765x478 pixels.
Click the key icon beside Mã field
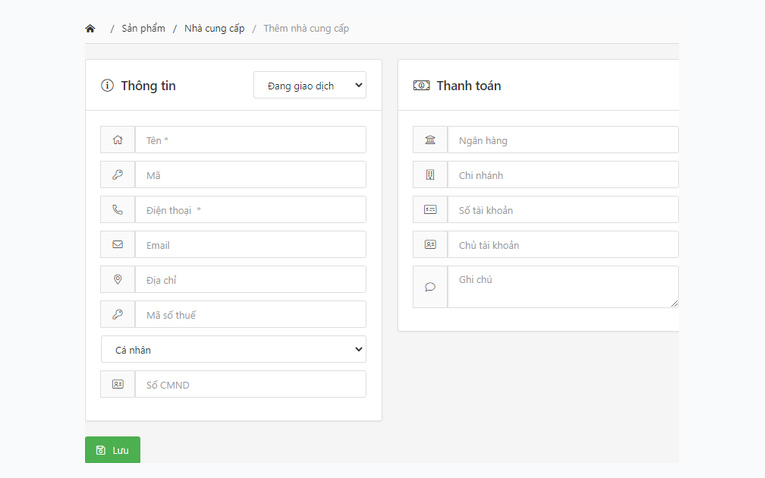pyautogui.click(x=118, y=175)
